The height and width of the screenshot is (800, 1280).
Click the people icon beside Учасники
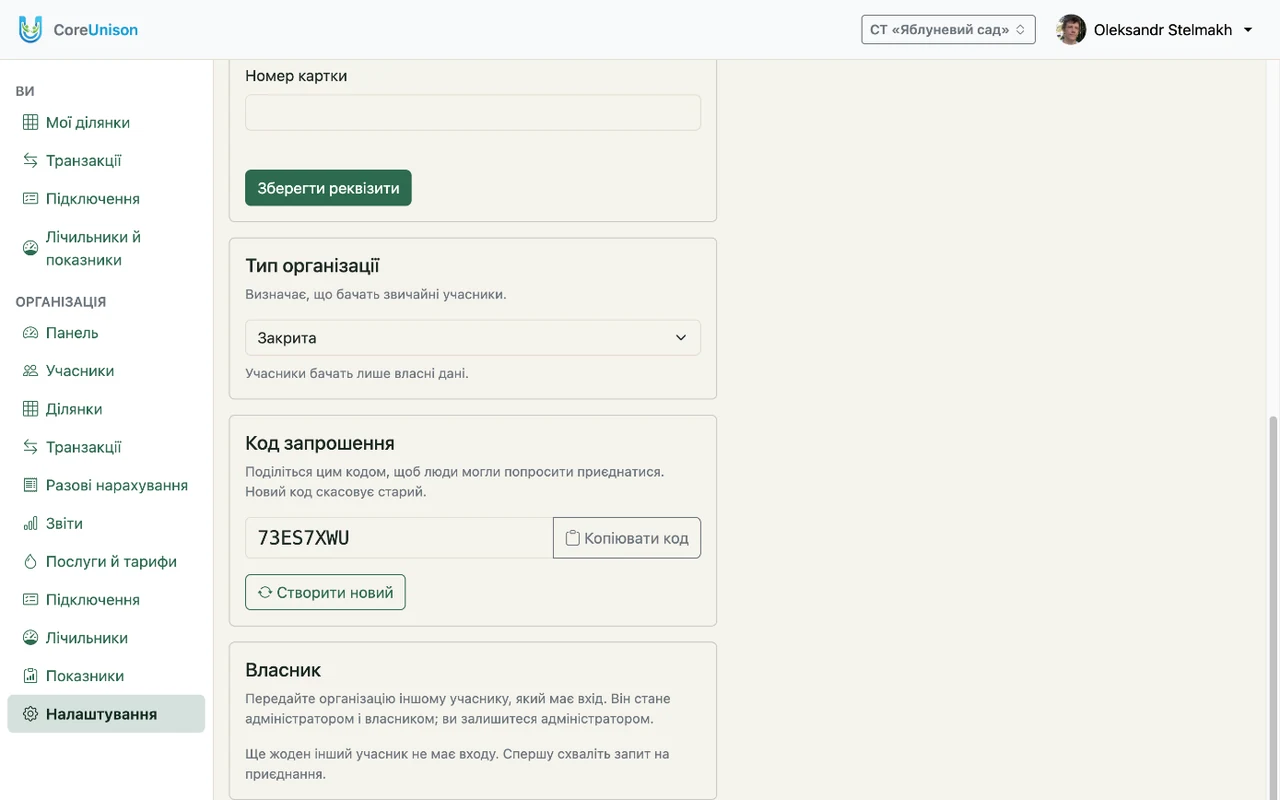31,371
